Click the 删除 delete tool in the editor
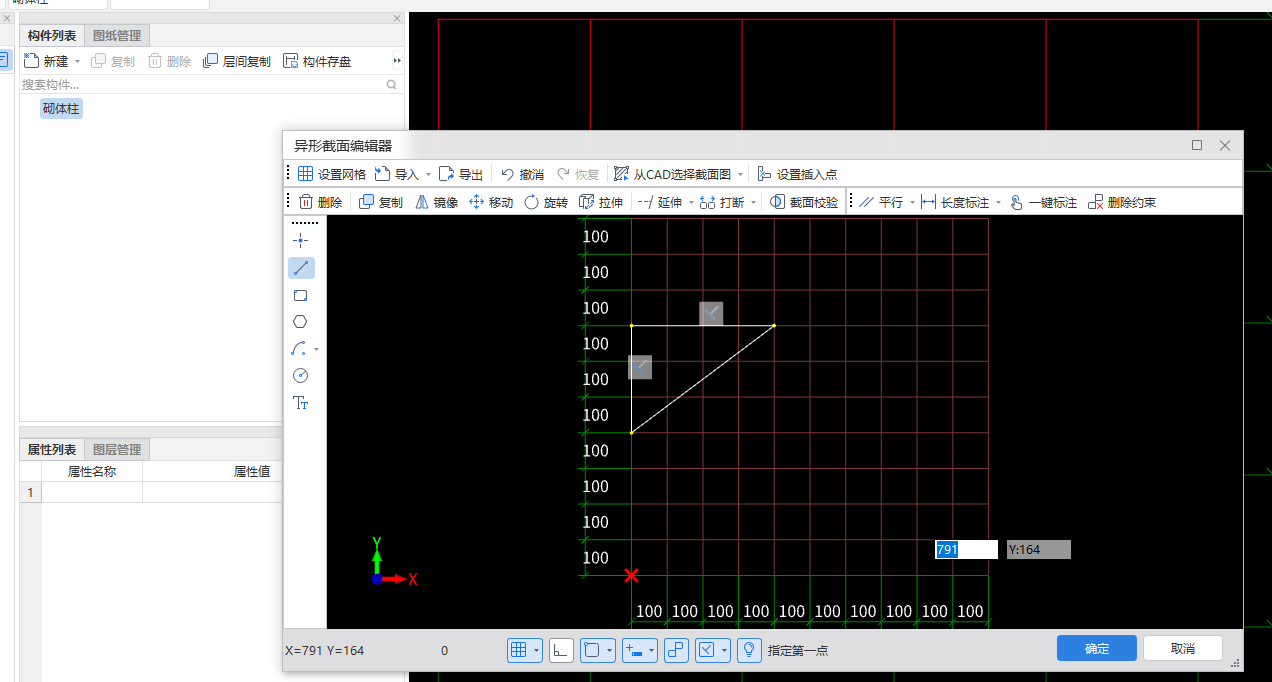The height and width of the screenshot is (682, 1272). click(320, 202)
